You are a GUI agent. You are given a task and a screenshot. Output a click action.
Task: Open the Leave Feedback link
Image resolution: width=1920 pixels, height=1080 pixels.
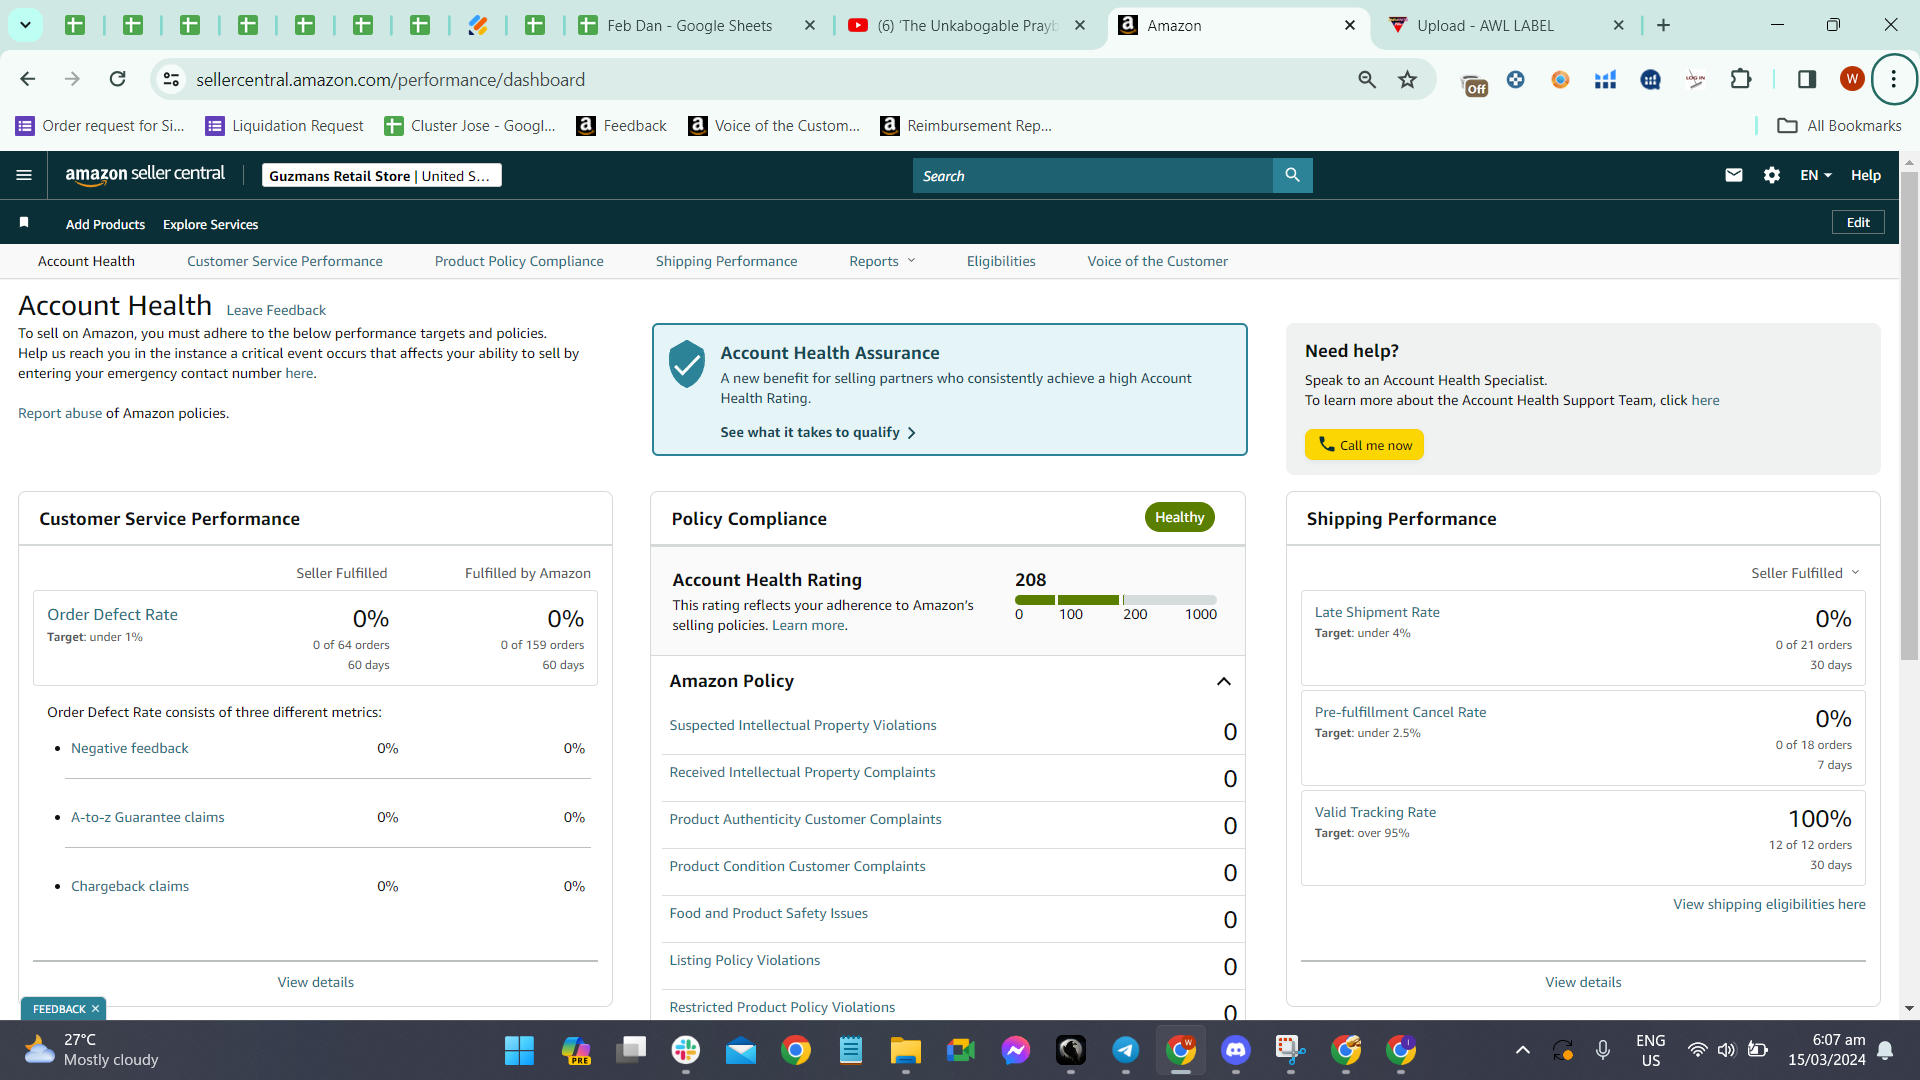pos(276,310)
